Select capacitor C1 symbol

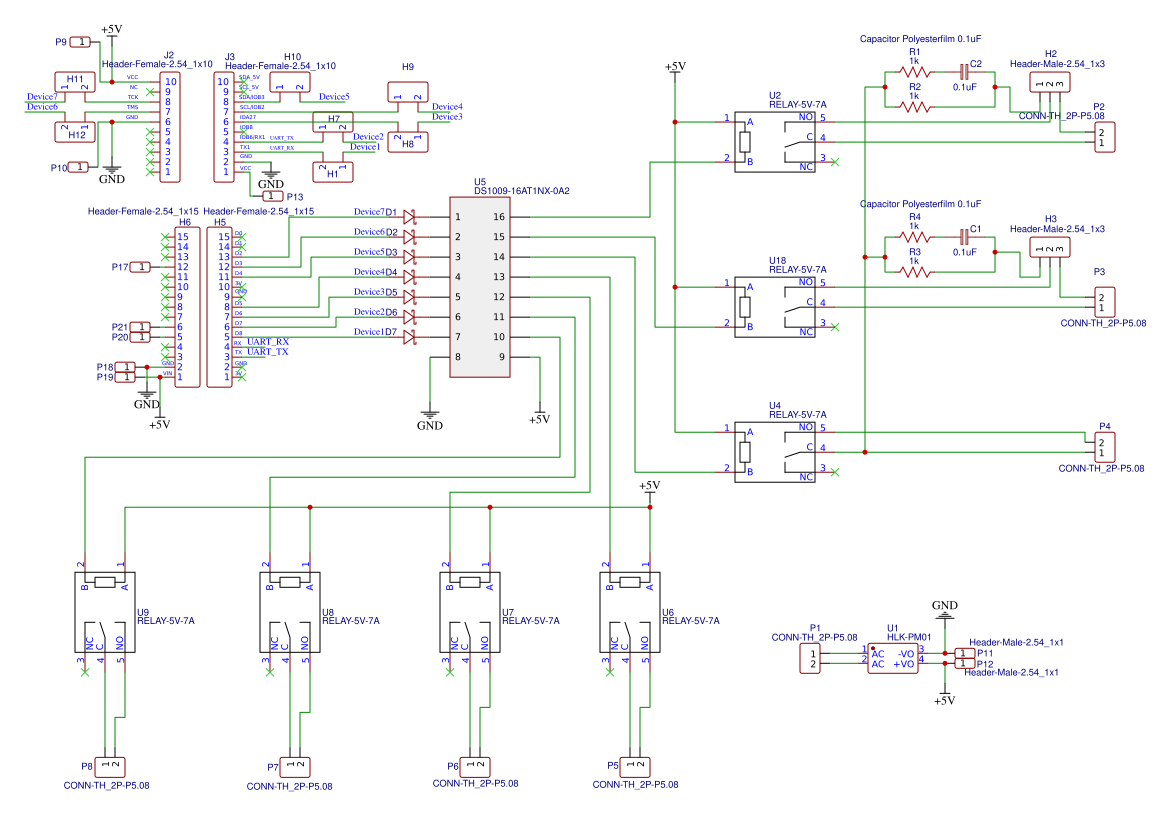[964, 237]
